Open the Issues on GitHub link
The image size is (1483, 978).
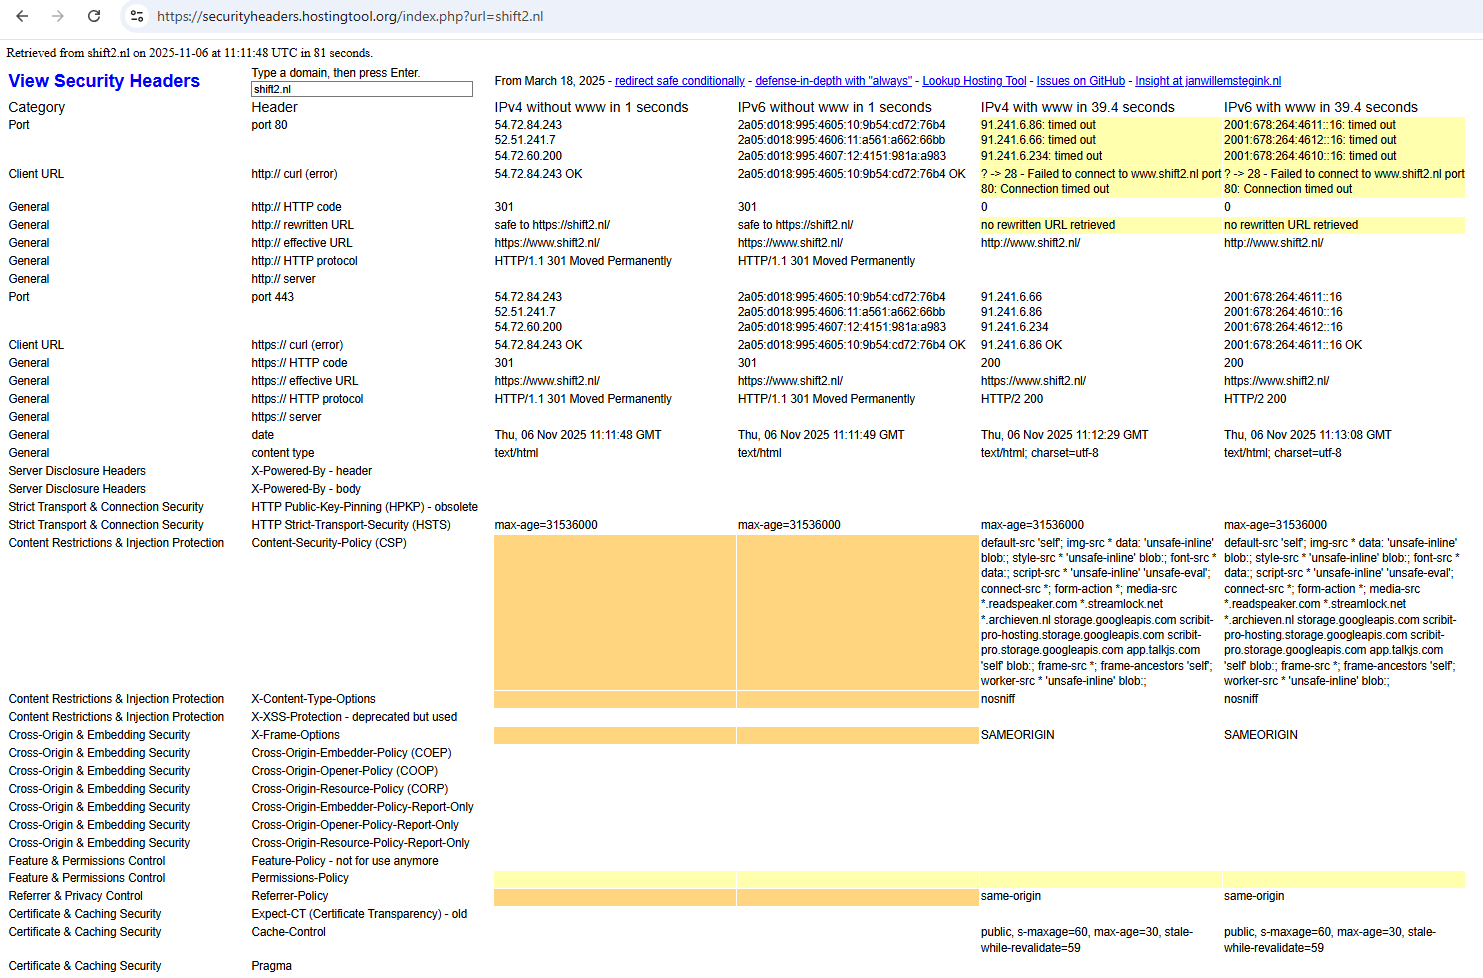click(1080, 81)
